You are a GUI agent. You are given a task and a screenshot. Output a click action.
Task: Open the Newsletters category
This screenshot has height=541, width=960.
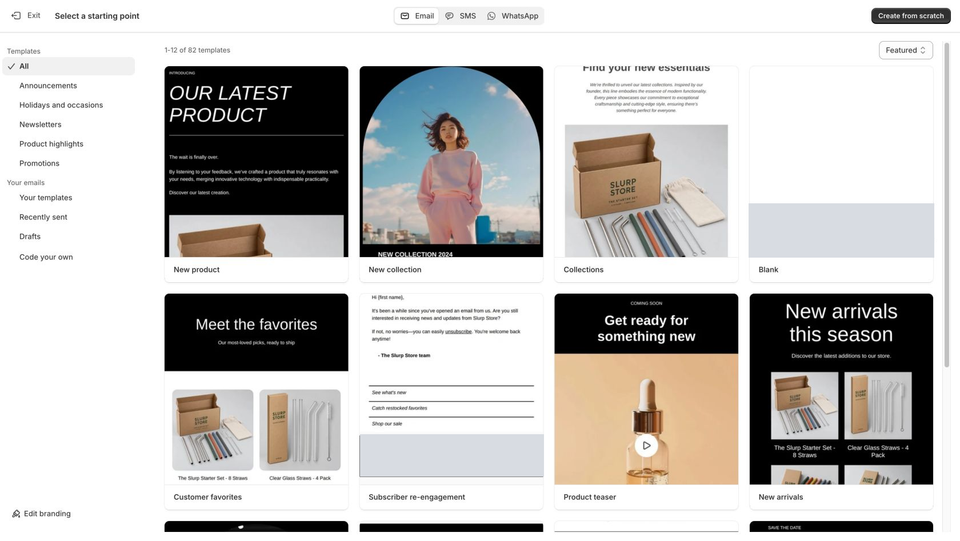(x=40, y=124)
